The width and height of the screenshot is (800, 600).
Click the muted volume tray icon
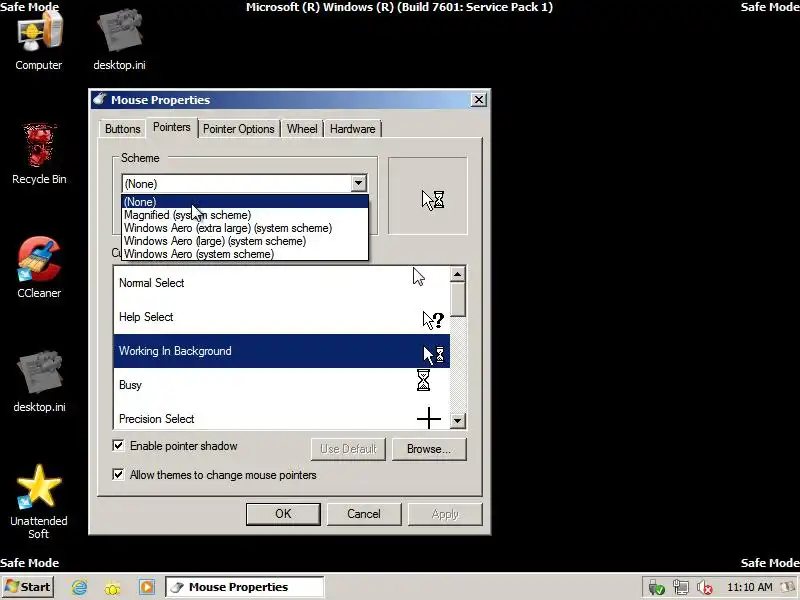click(705, 588)
